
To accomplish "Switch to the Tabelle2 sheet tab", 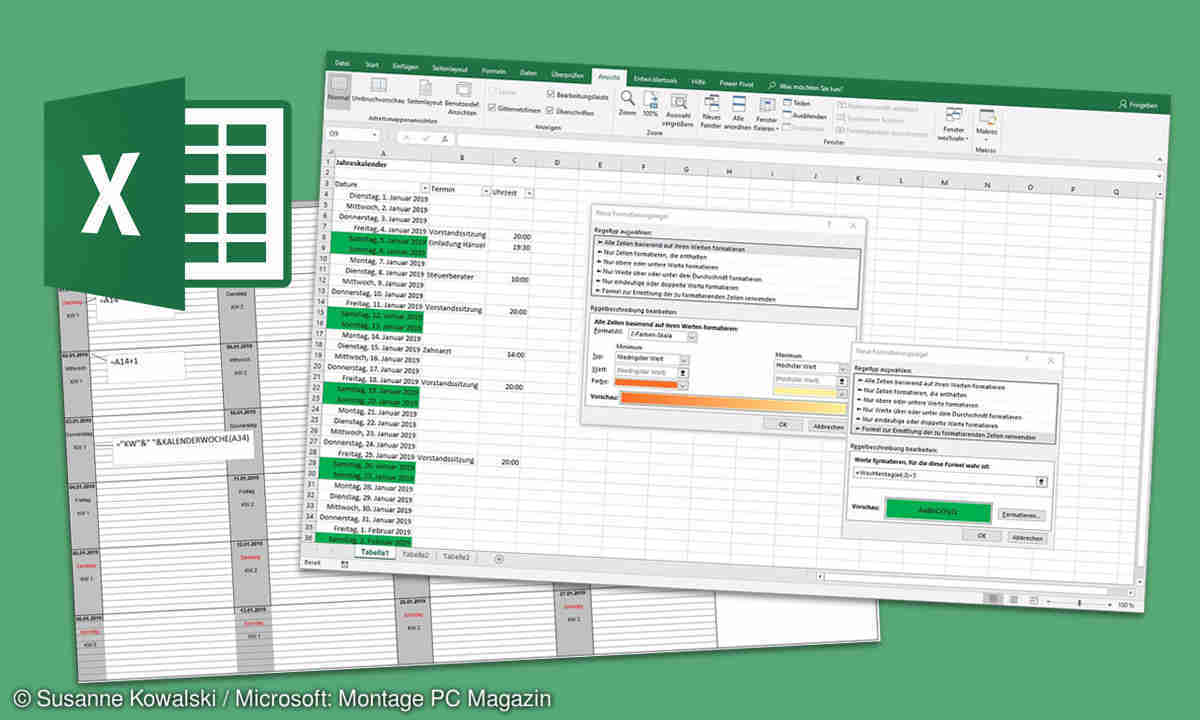I will tap(415, 554).
